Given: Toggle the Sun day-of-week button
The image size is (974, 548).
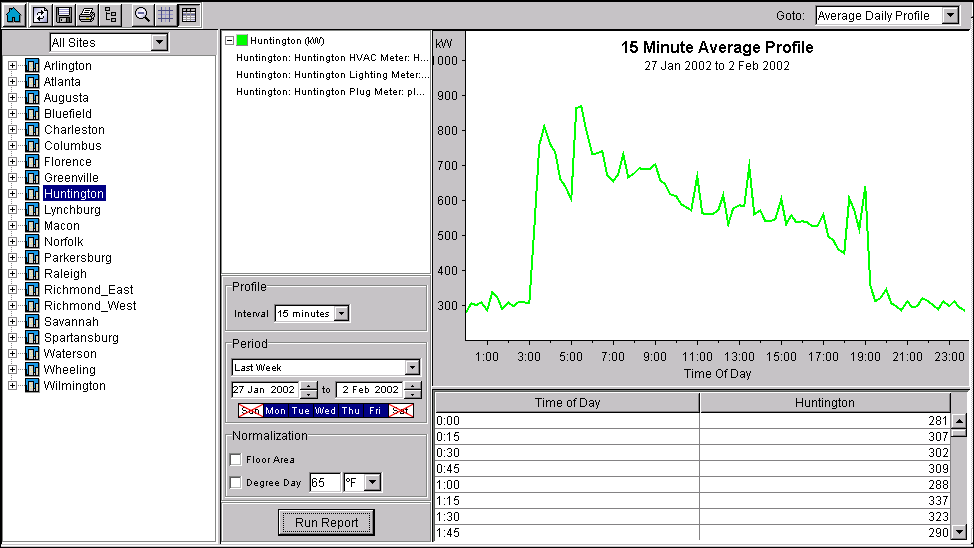Looking at the screenshot, I should click(x=250, y=411).
